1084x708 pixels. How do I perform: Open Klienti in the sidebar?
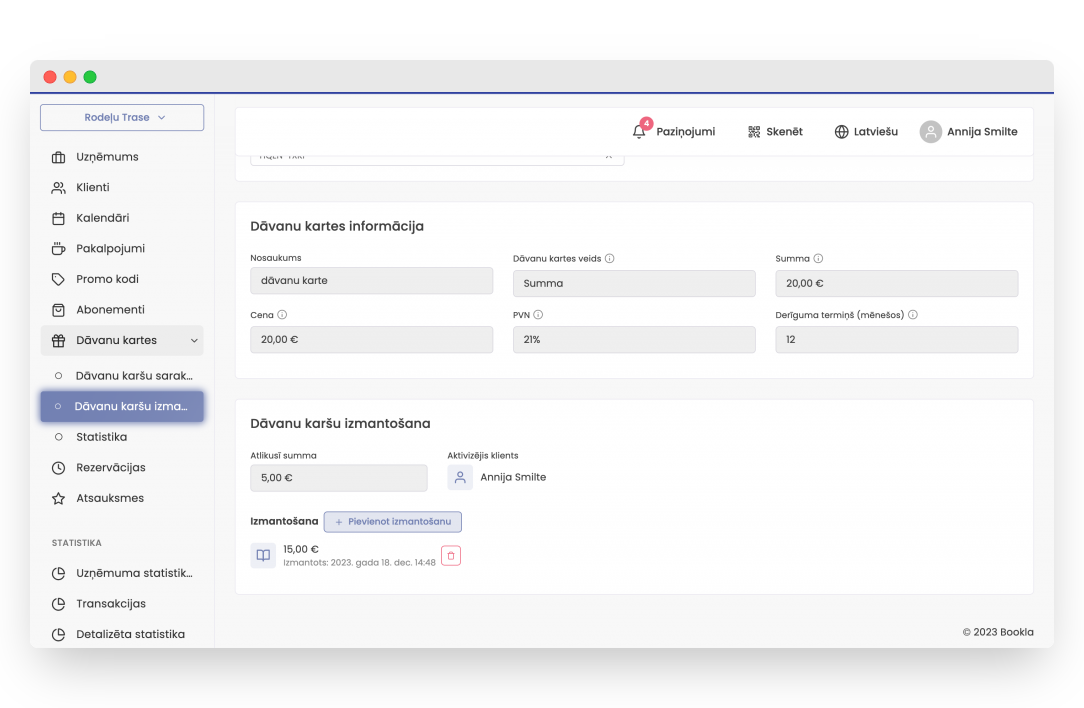click(93, 187)
